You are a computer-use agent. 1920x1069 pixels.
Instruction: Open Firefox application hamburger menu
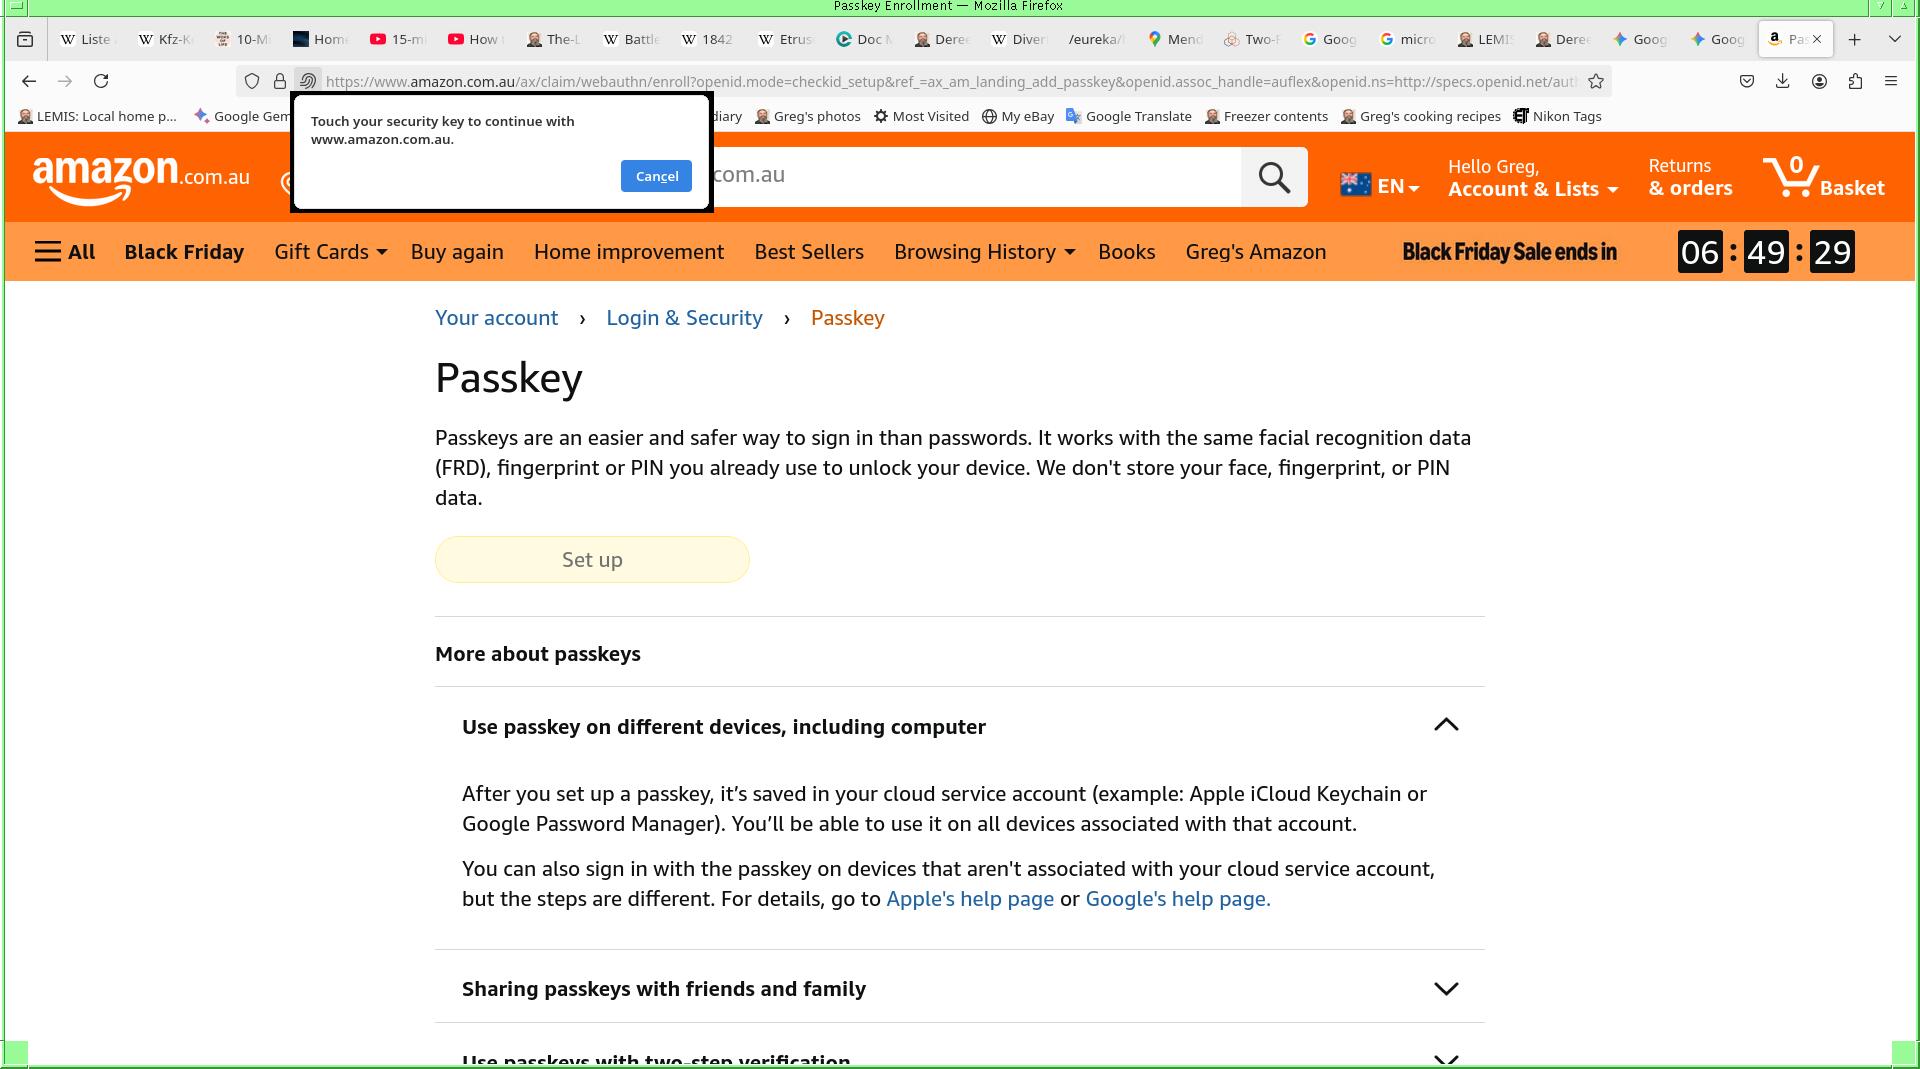tap(1891, 81)
